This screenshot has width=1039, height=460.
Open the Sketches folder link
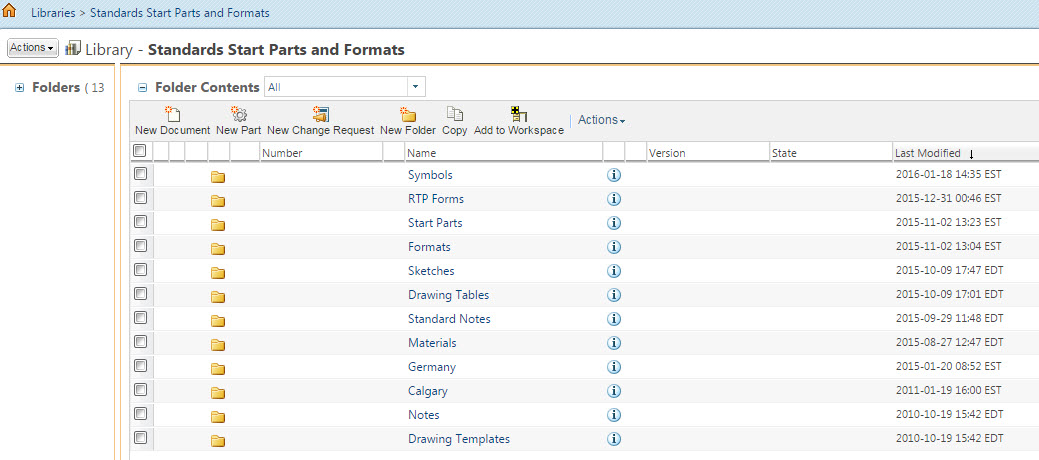(x=431, y=270)
